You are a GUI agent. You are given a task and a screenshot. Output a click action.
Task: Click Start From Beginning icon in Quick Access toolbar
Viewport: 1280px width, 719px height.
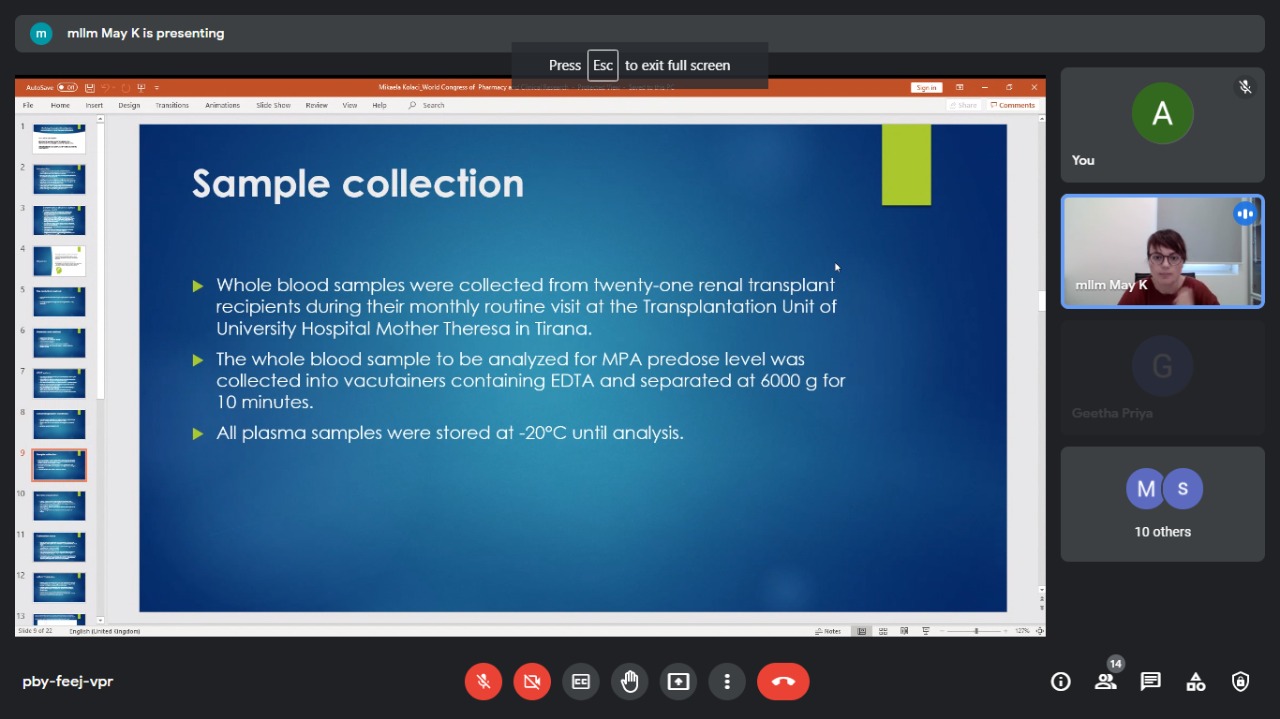pyautogui.click(x=142, y=88)
